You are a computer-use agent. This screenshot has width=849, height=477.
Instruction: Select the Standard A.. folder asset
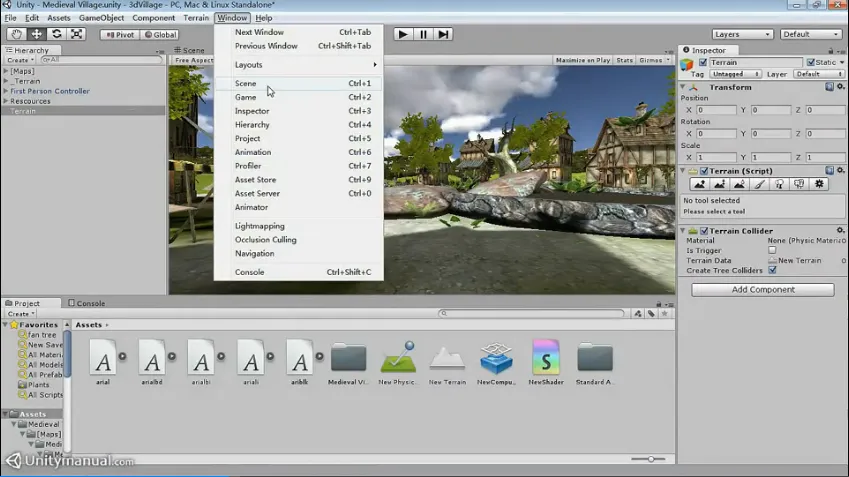click(595, 362)
